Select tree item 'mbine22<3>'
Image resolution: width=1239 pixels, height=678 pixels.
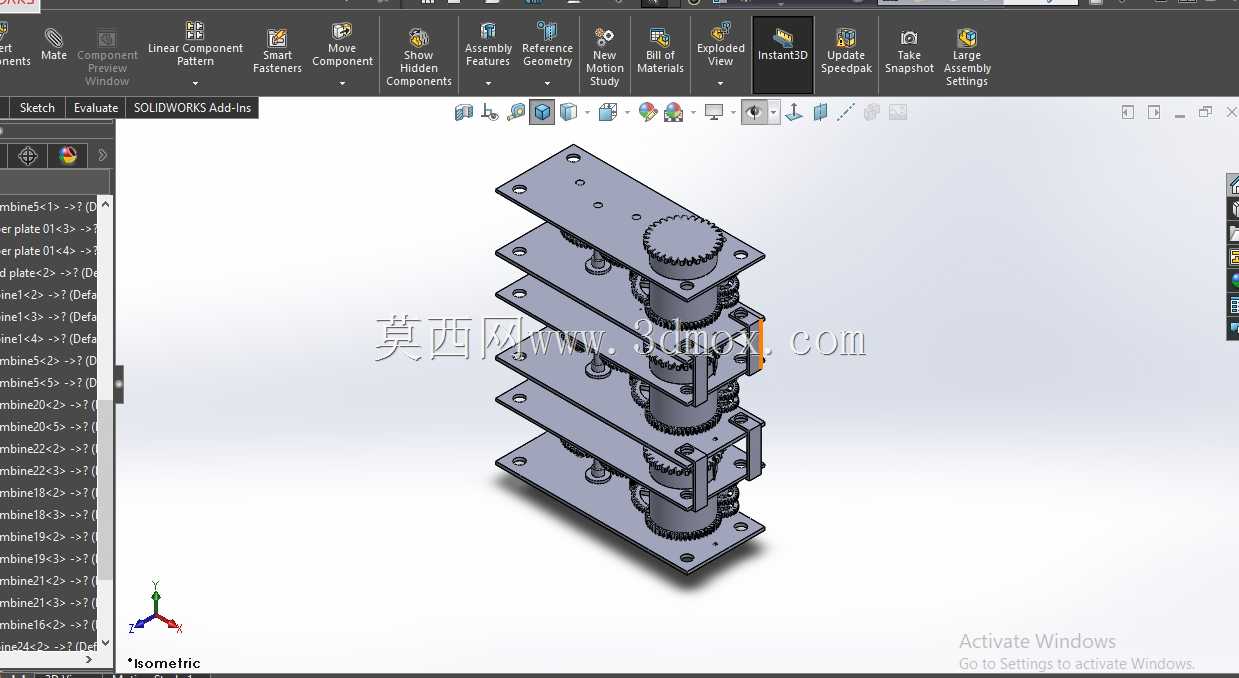click(48, 471)
